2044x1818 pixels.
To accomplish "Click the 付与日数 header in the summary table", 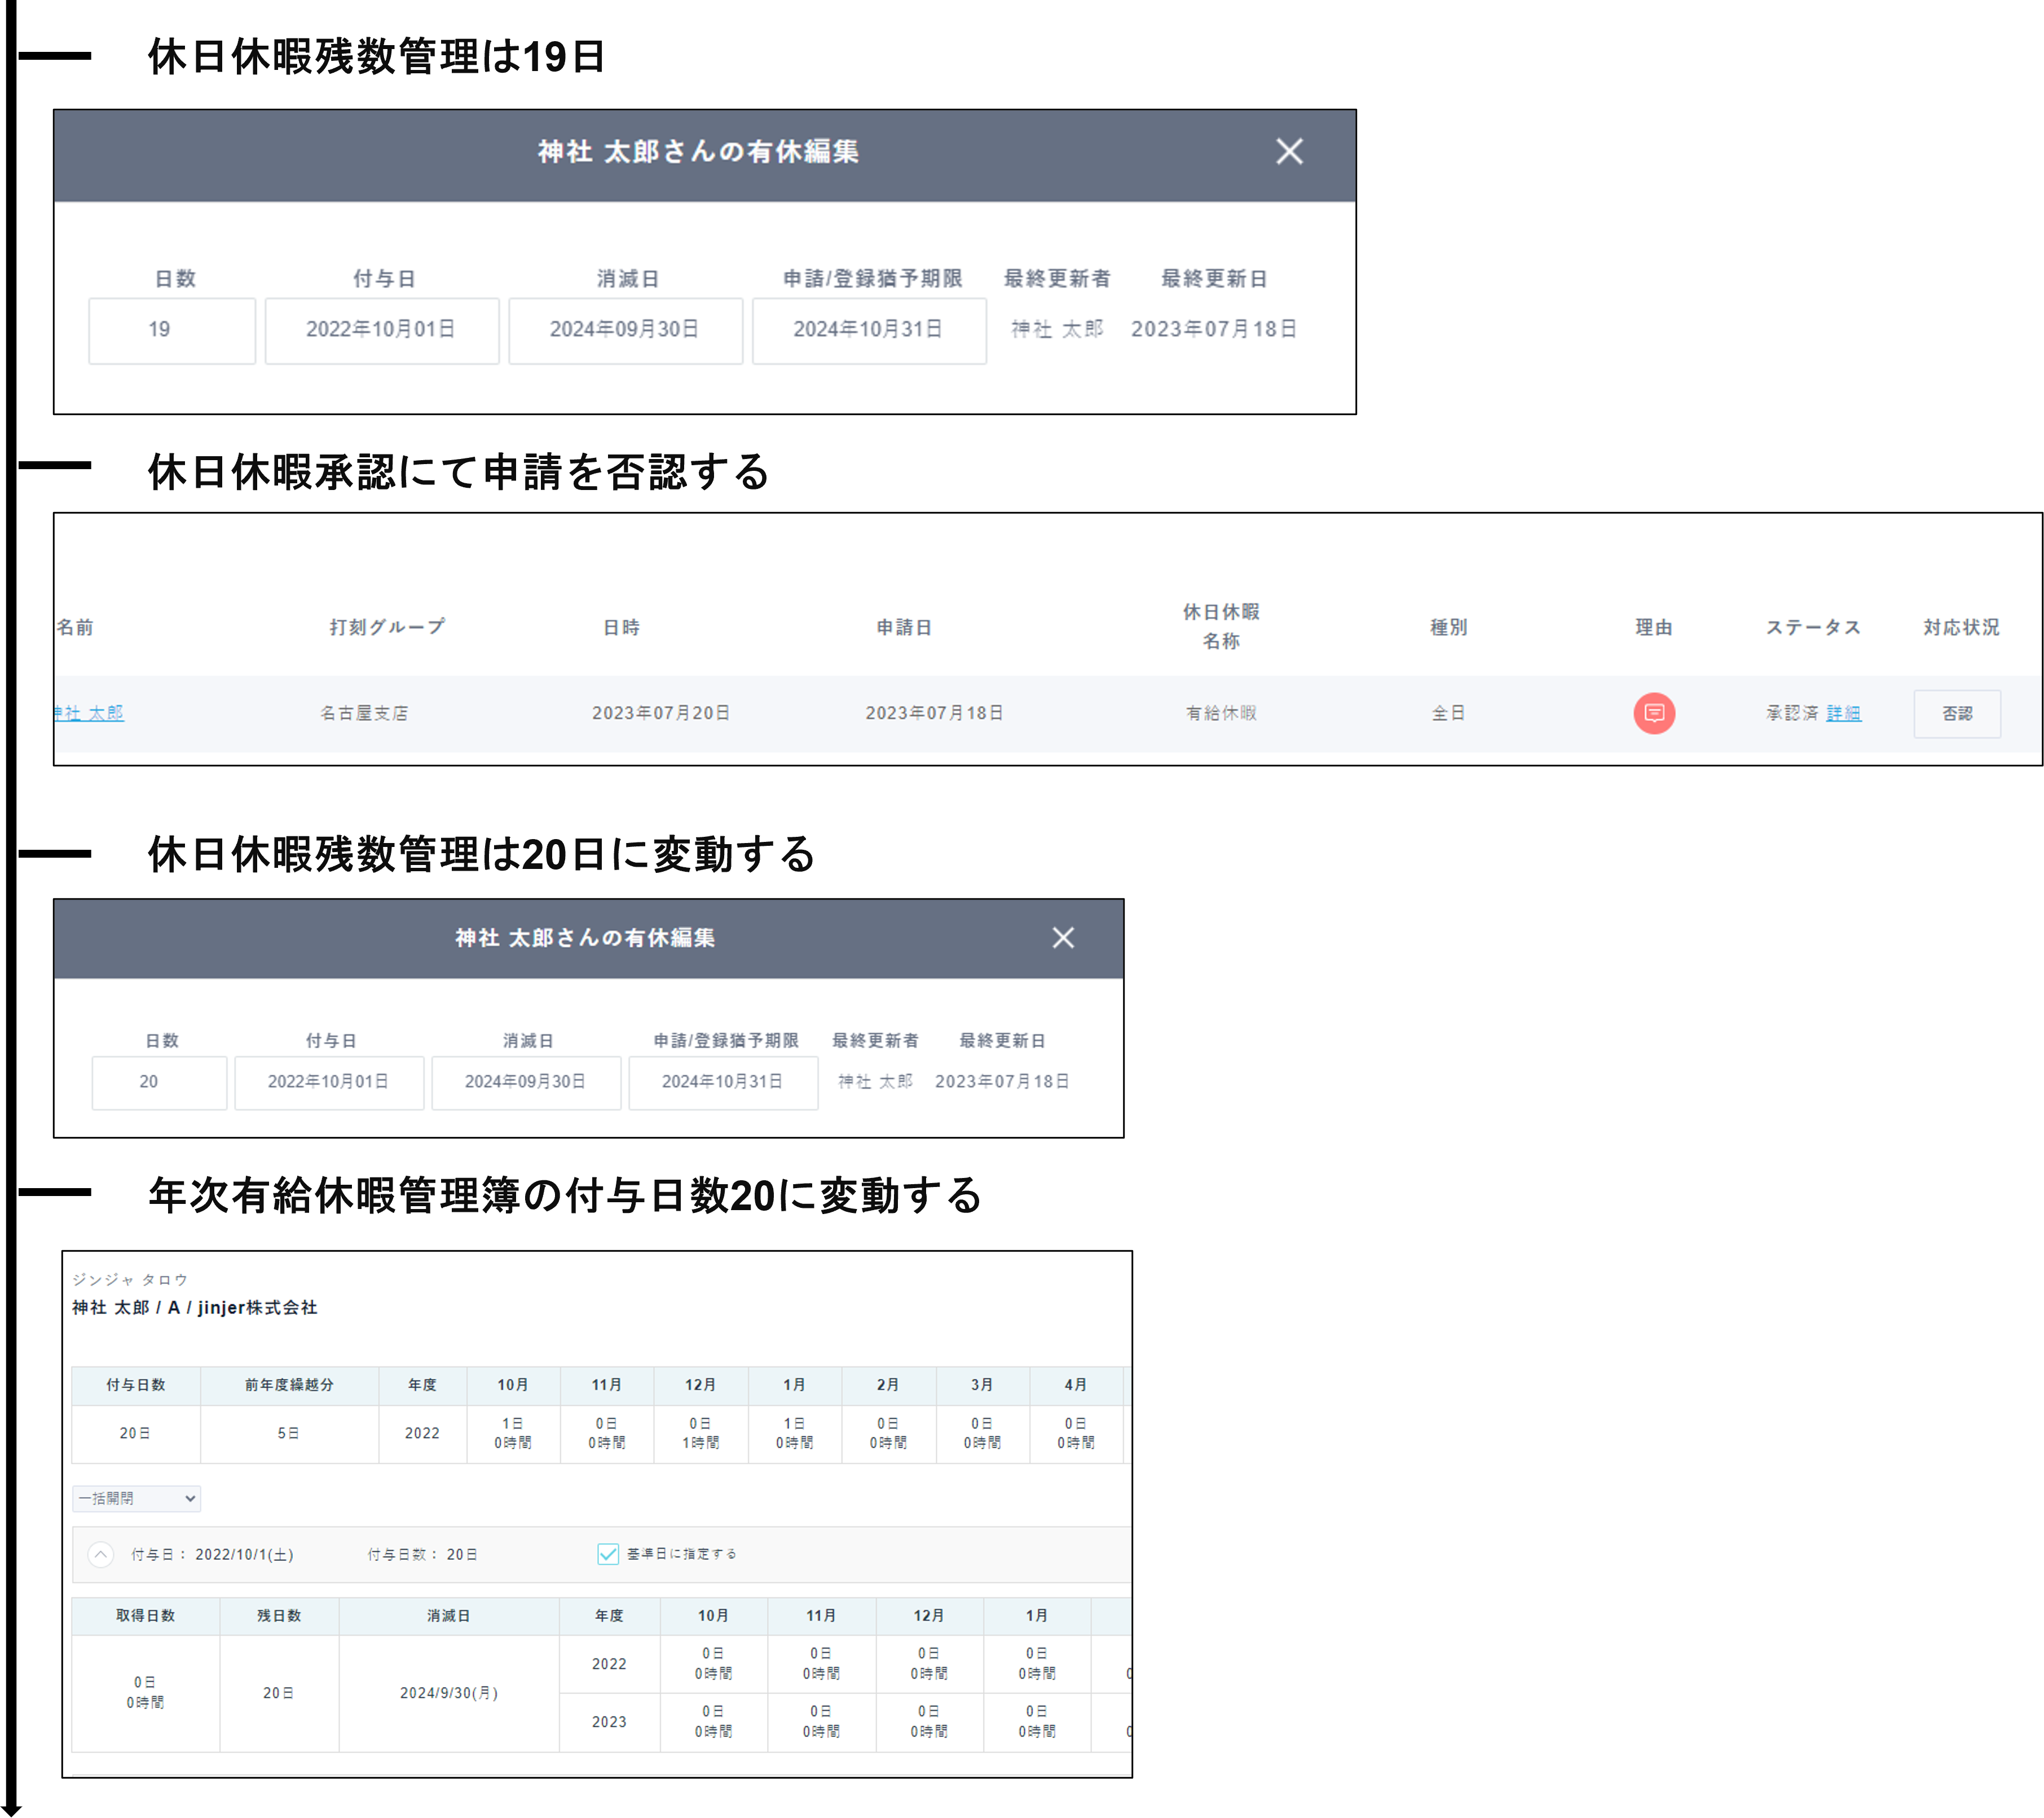I will click(136, 1385).
